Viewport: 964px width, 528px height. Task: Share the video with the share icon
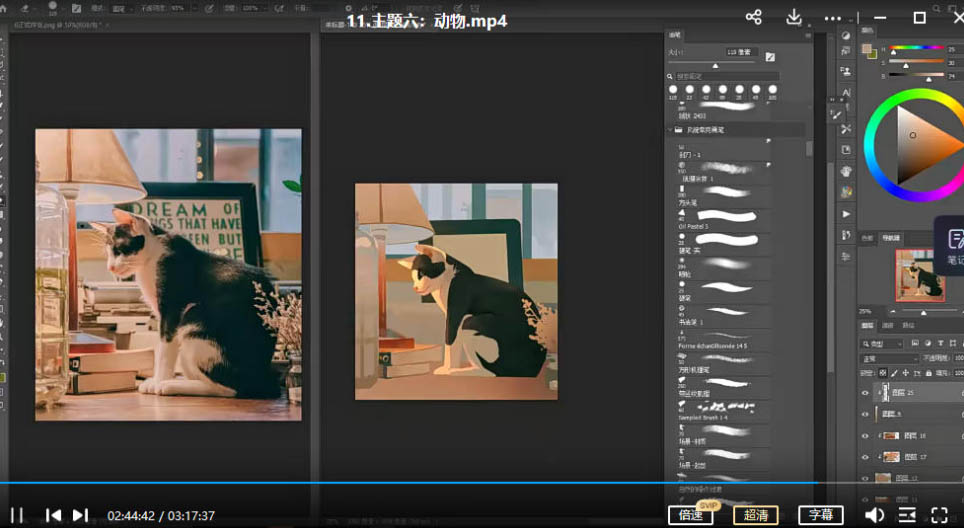click(x=754, y=17)
